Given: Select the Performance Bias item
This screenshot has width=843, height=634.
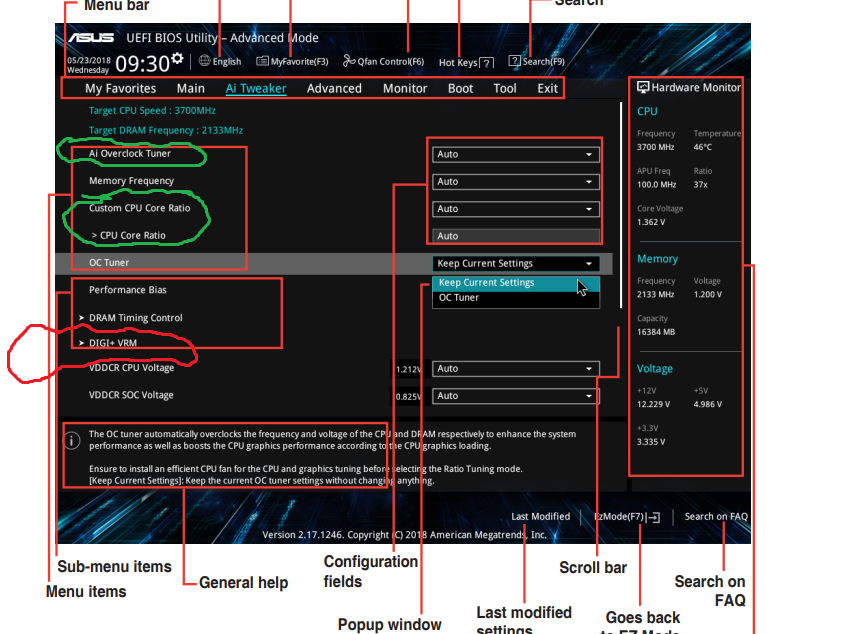Looking at the screenshot, I should 127,290.
